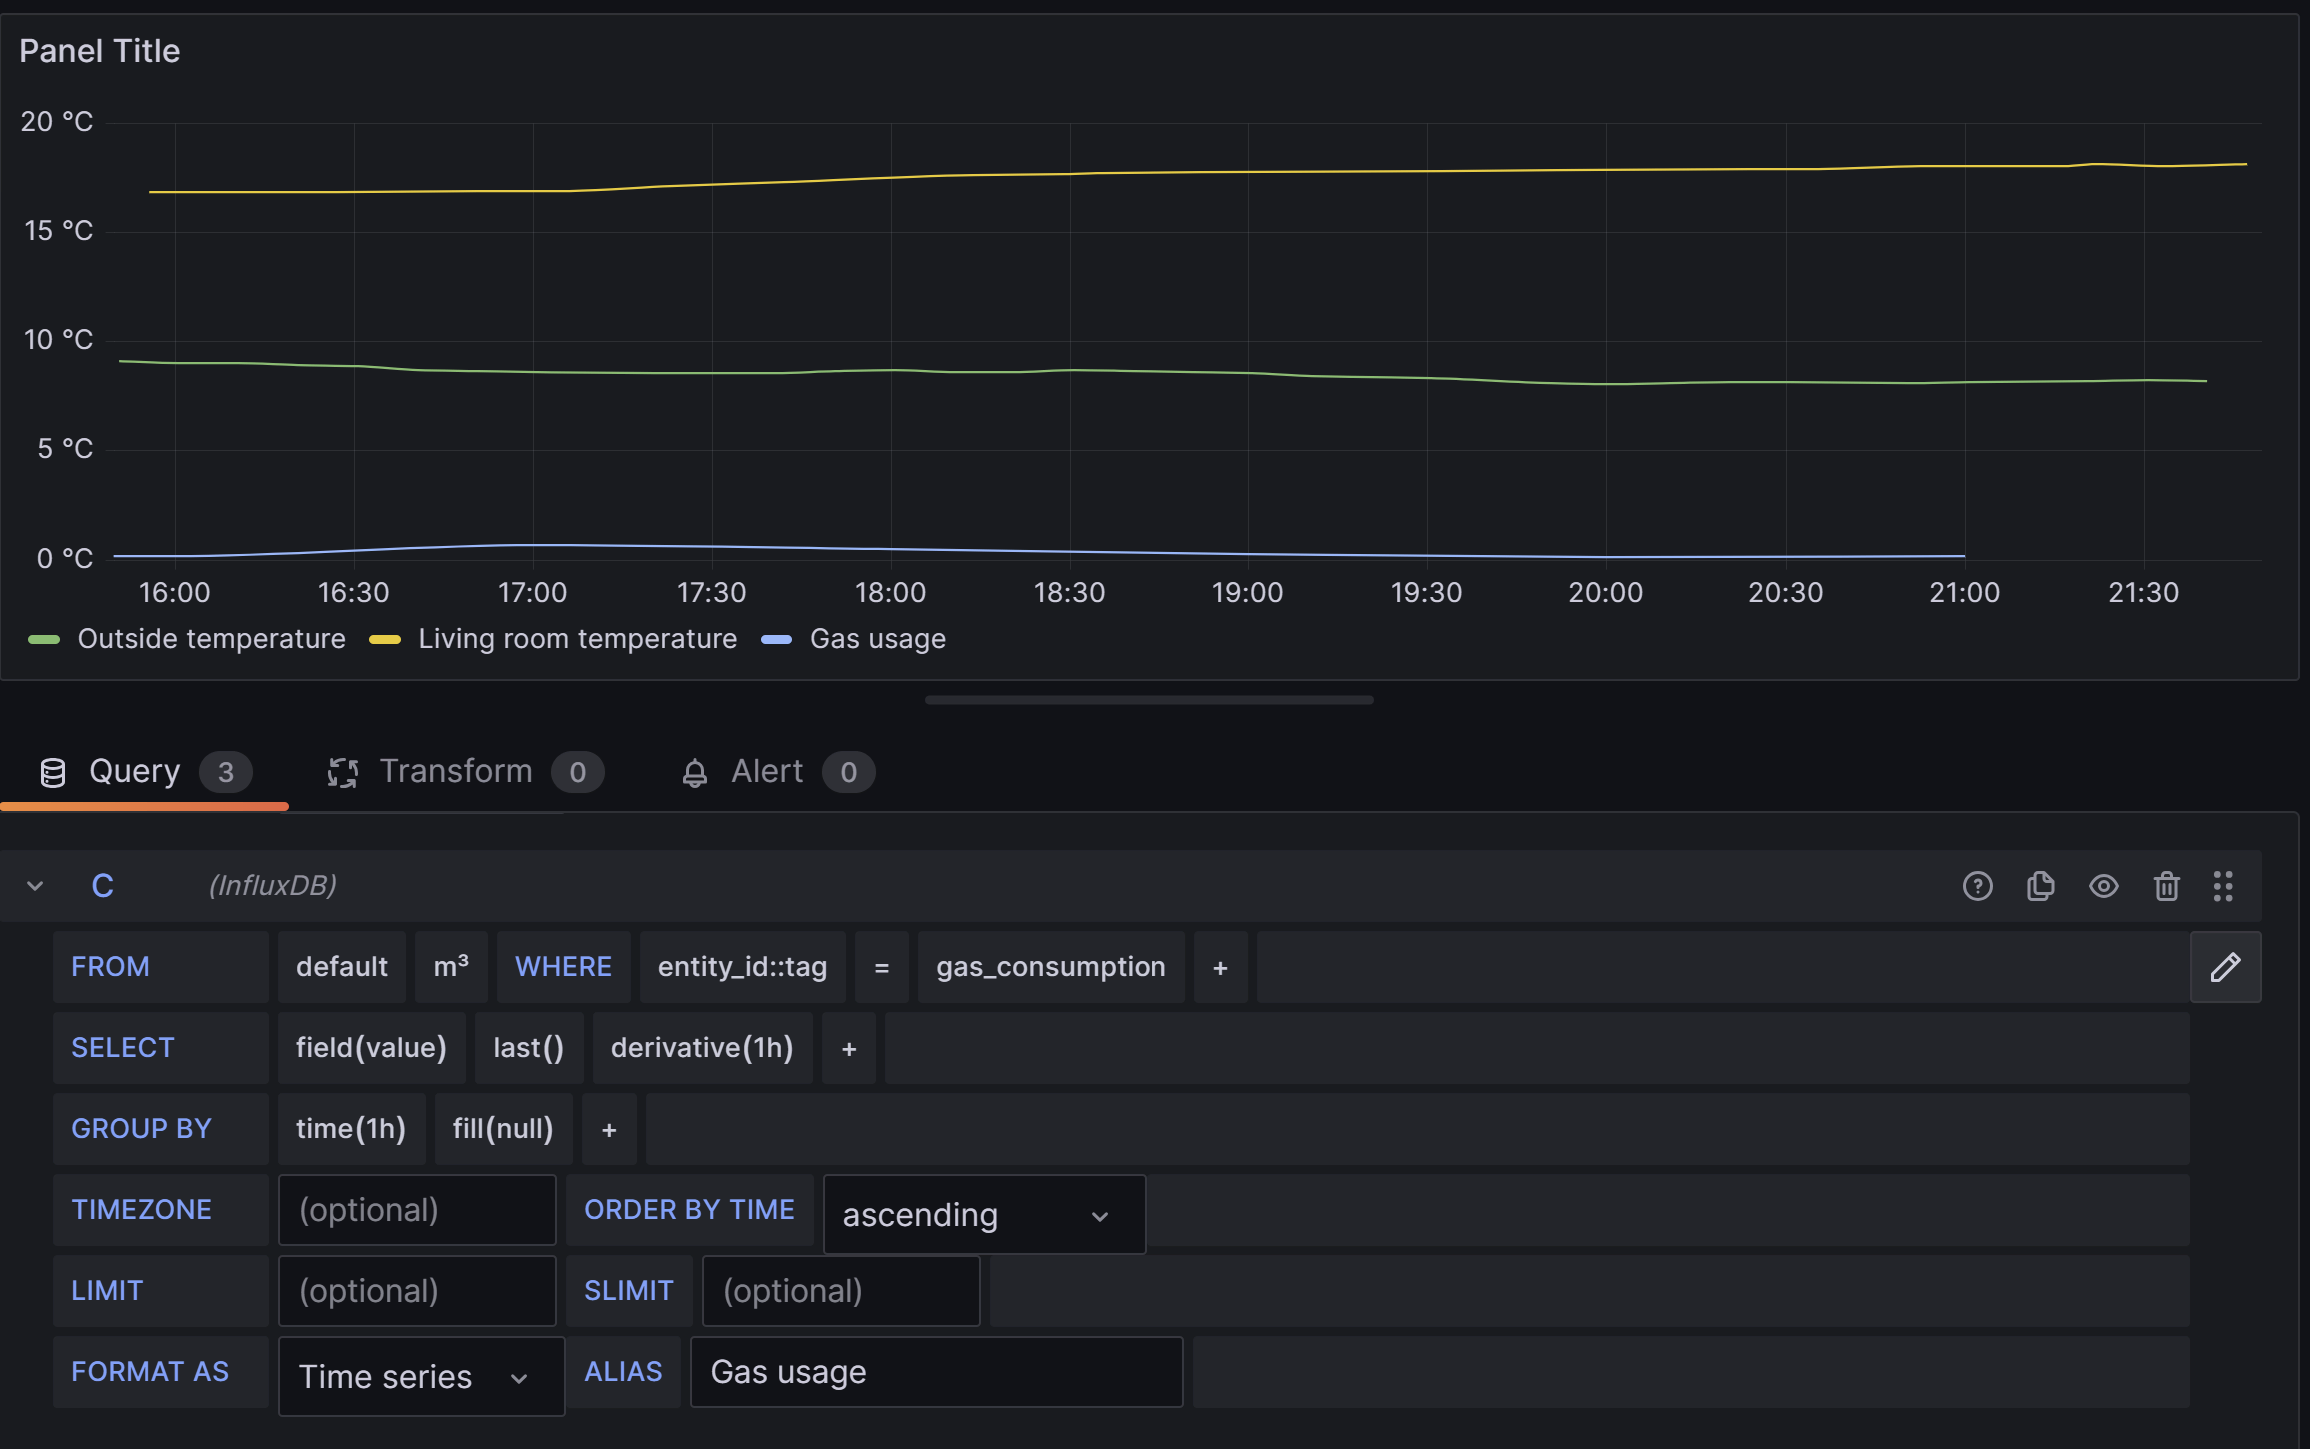Toggle Outside temperature series in legend

pyautogui.click(x=211, y=639)
